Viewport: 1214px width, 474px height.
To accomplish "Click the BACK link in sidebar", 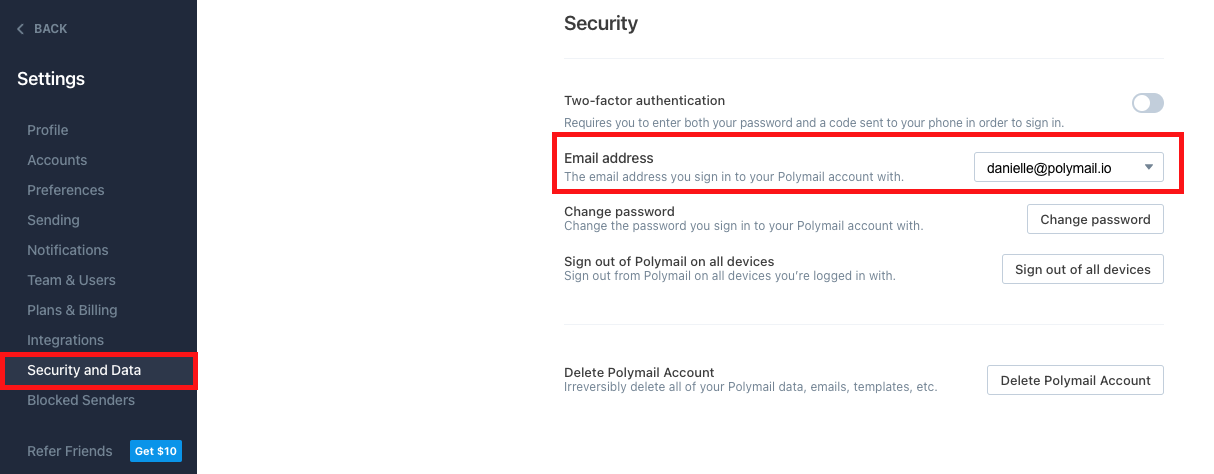I will [x=50, y=29].
